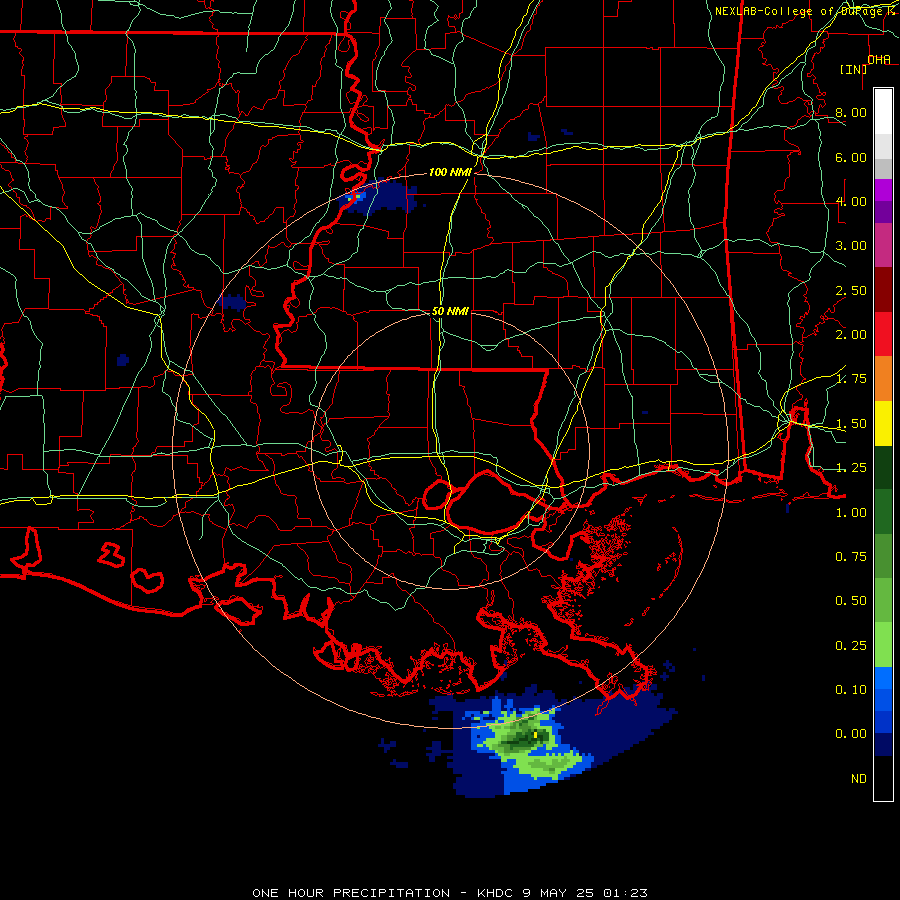Click the white swatch atop the legend
The width and height of the screenshot is (900, 900).
(x=883, y=111)
